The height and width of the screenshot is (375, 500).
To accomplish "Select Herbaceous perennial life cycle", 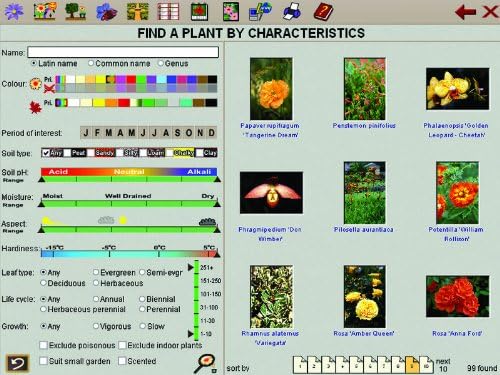I will click(43, 309).
